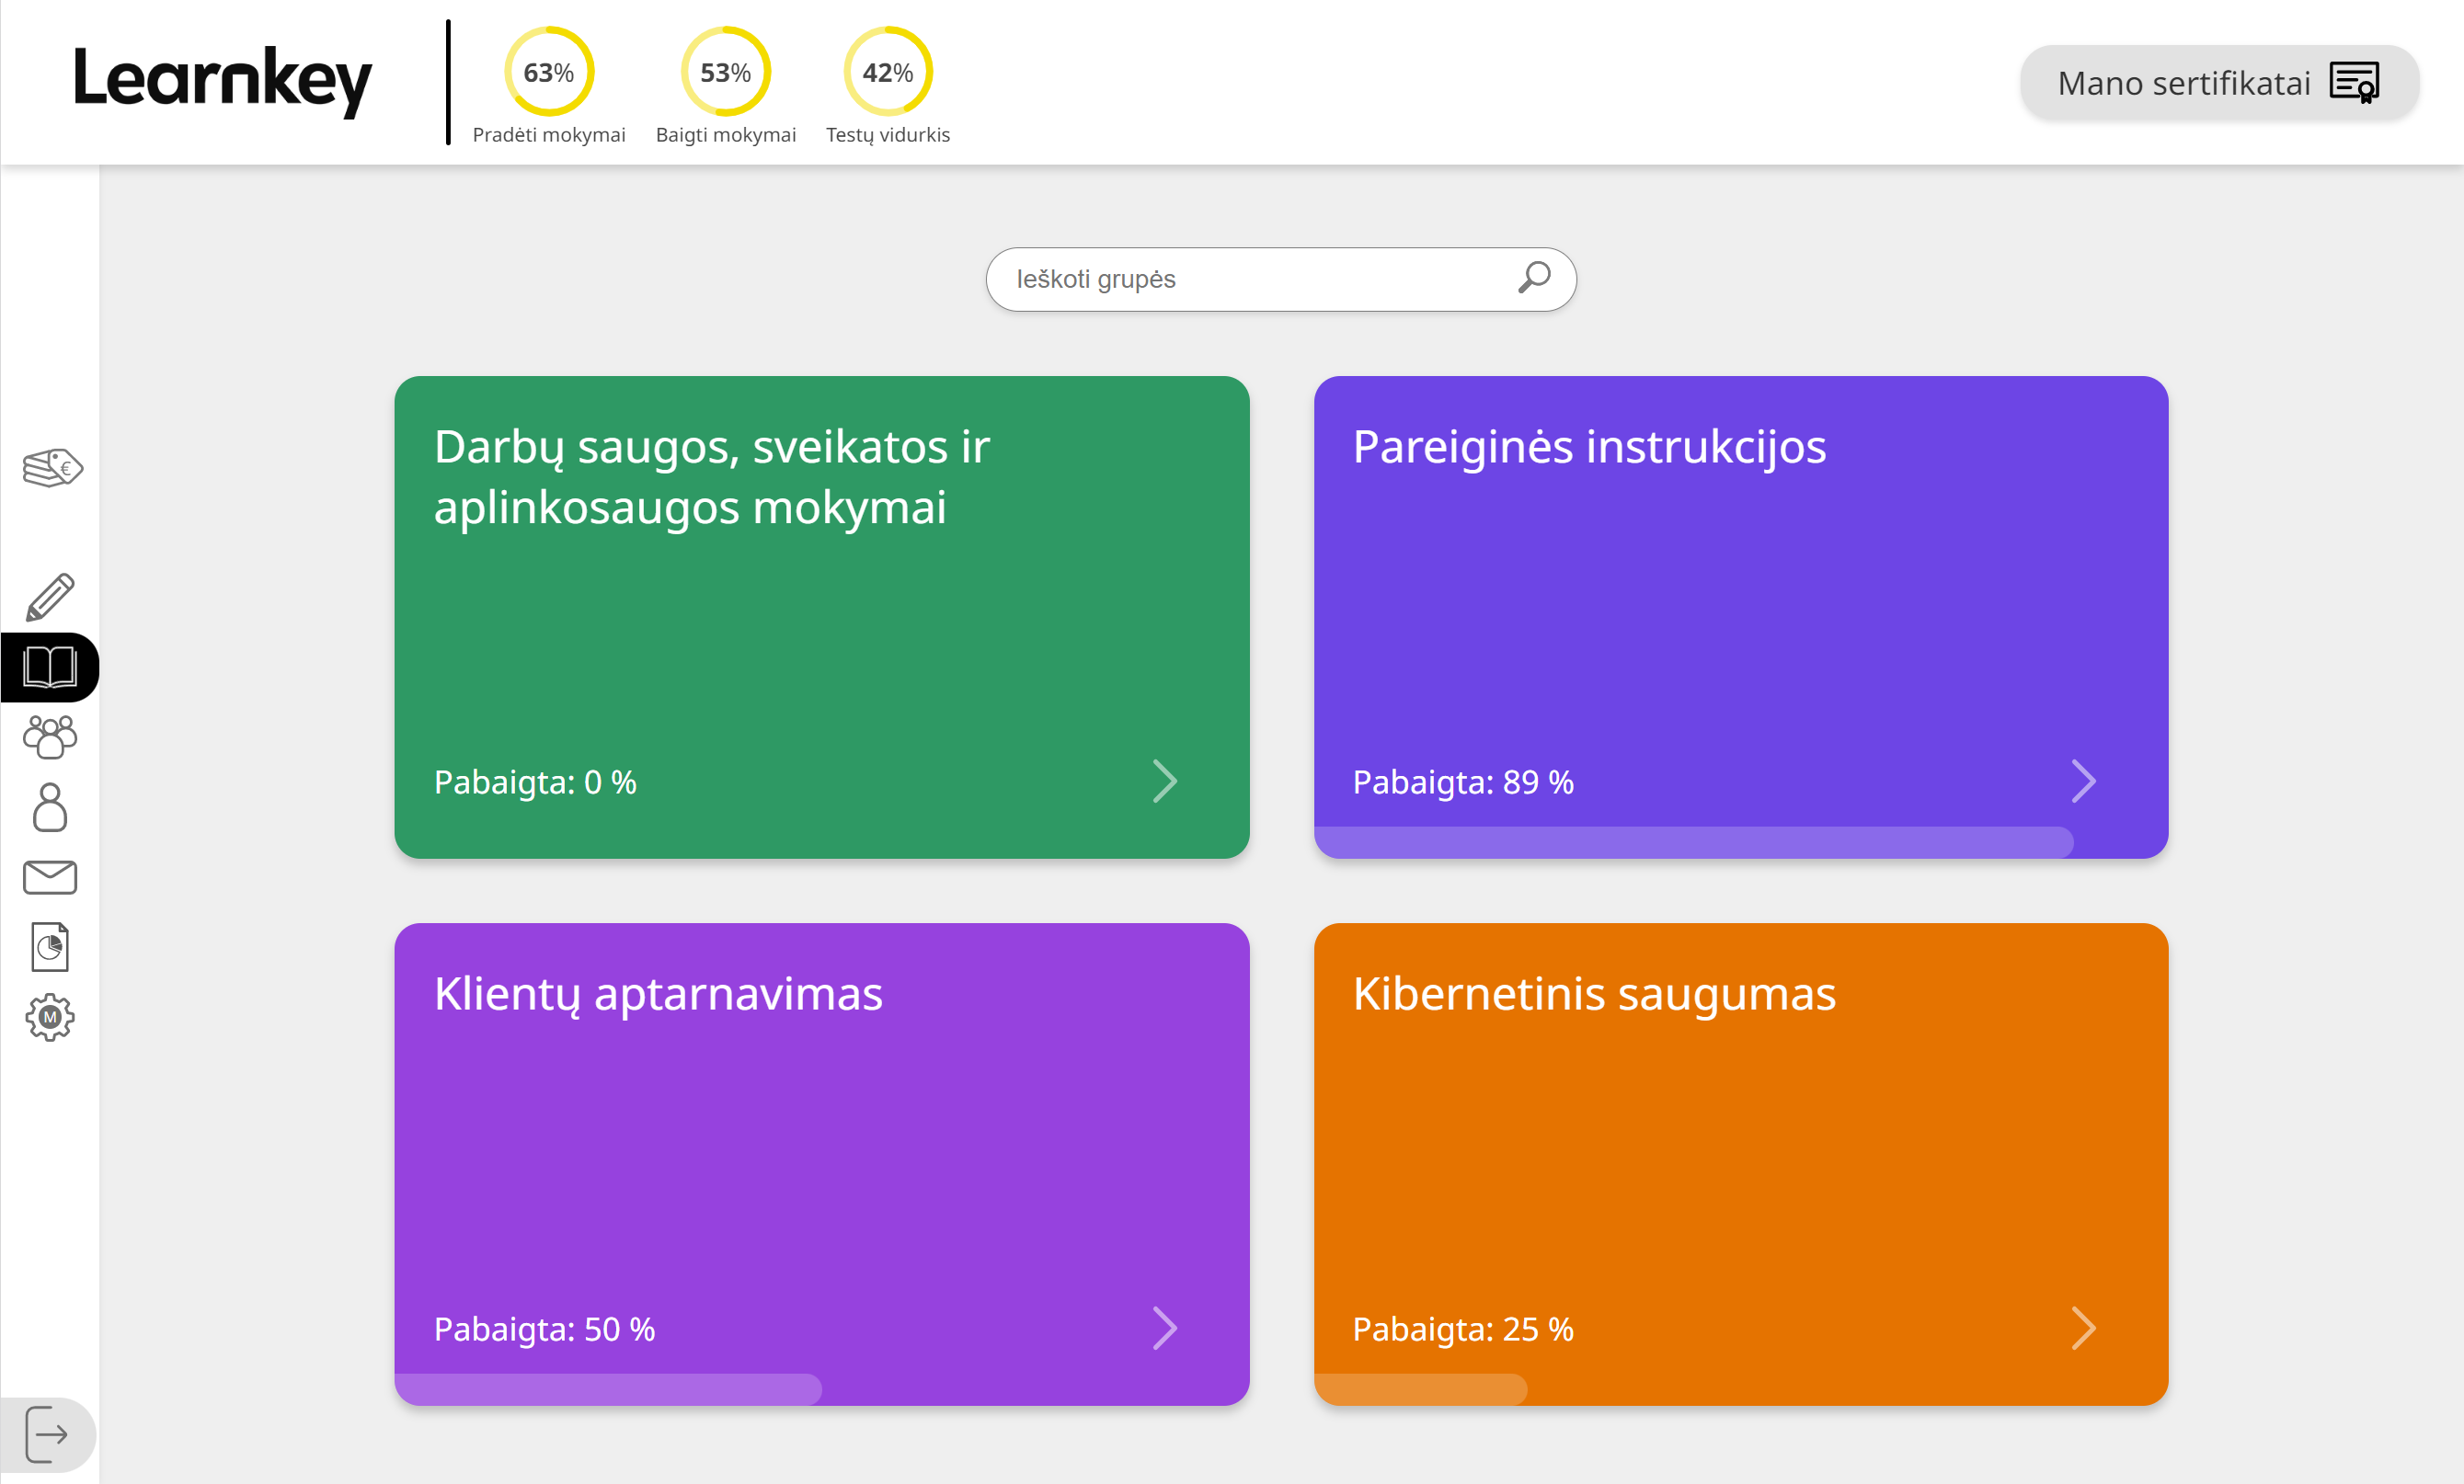The image size is (2464, 1484).
Task: Open the gear settings icon
Action: (x=50, y=1017)
